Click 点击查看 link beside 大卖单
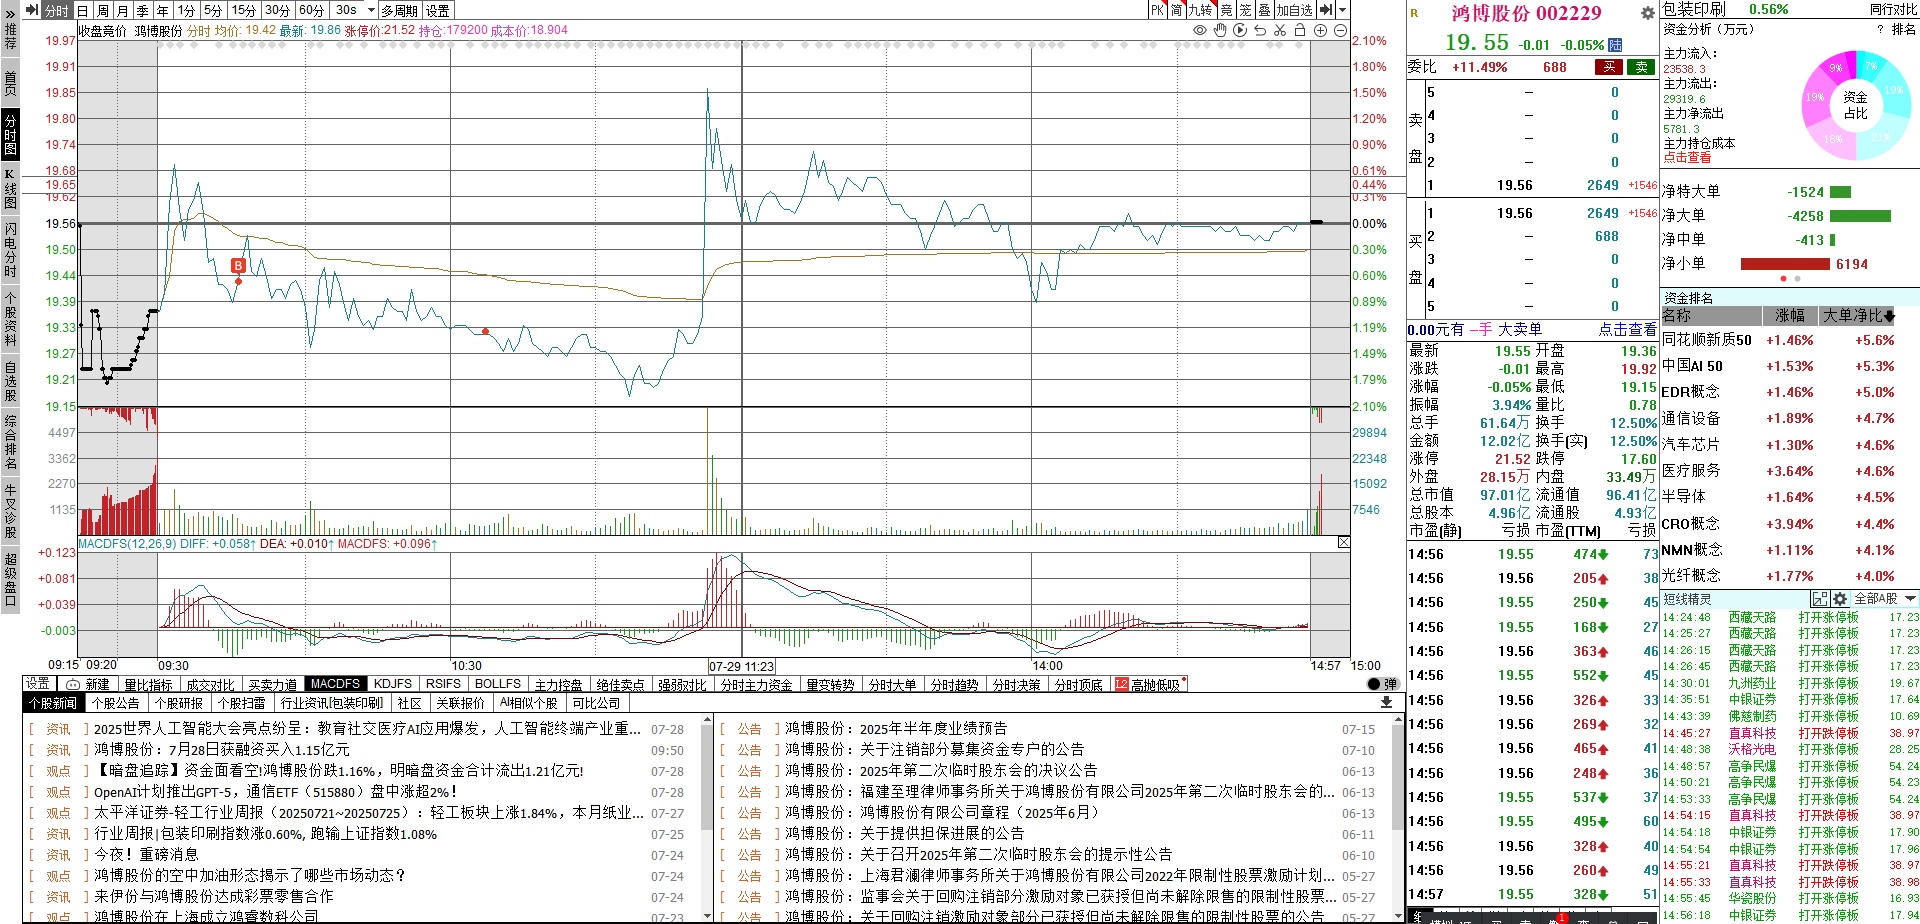This screenshot has width=1920, height=924. [x=1627, y=329]
